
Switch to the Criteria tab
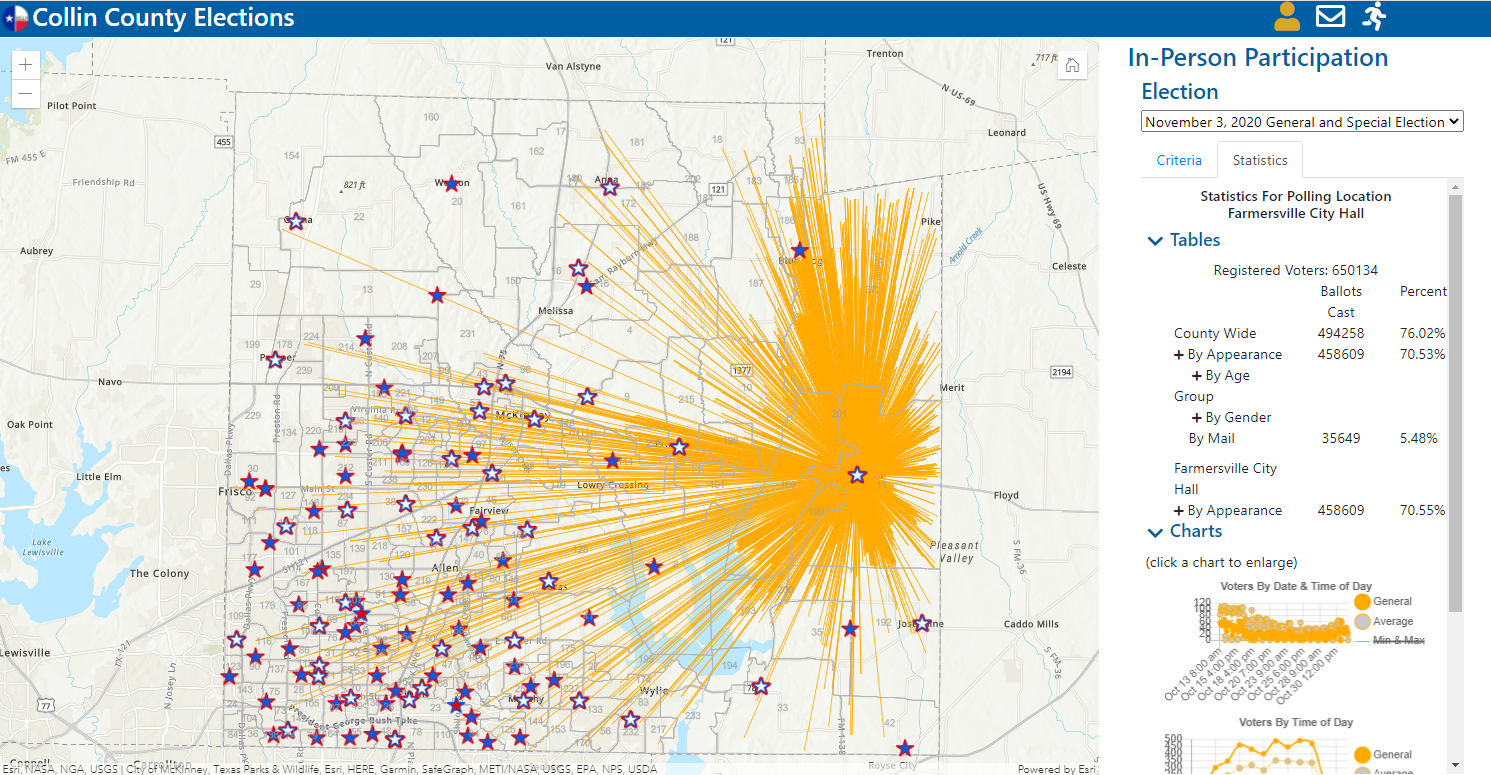(1179, 160)
